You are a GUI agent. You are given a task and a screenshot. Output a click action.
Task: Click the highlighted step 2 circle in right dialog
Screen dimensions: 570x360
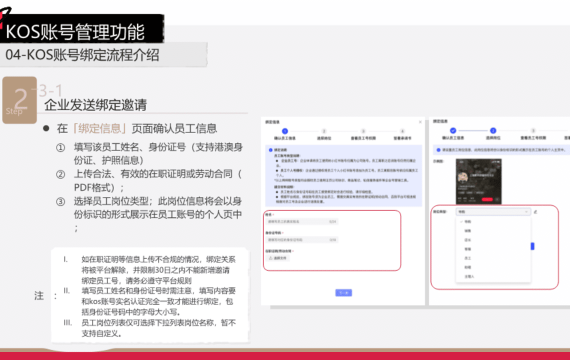point(493,131)
